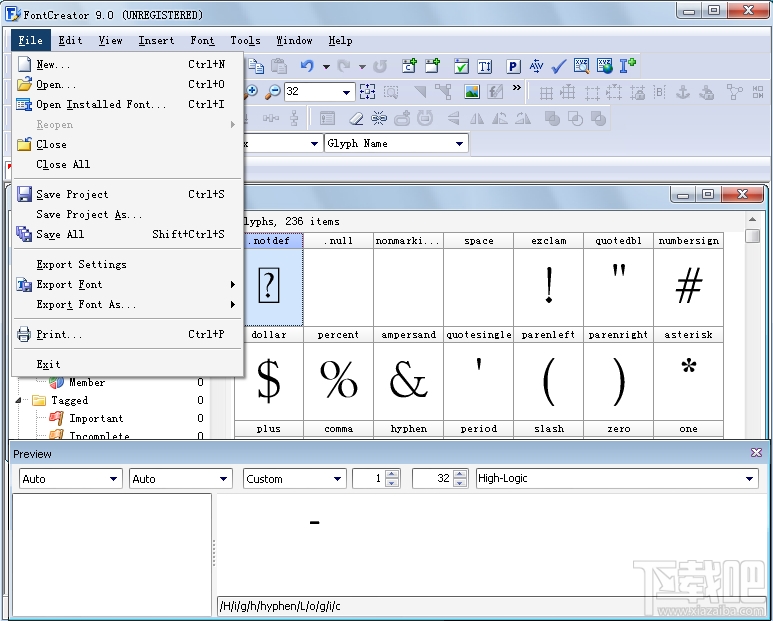The height and width of the screenshot is (621, 773).
Task: Click the Undo arrow icon
Action: tap(307, 66)
